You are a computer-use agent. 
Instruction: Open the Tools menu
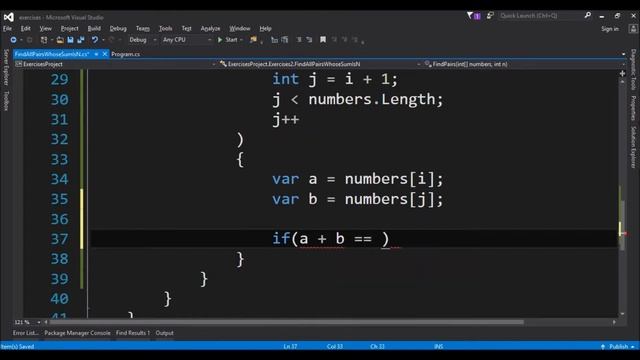165,29
